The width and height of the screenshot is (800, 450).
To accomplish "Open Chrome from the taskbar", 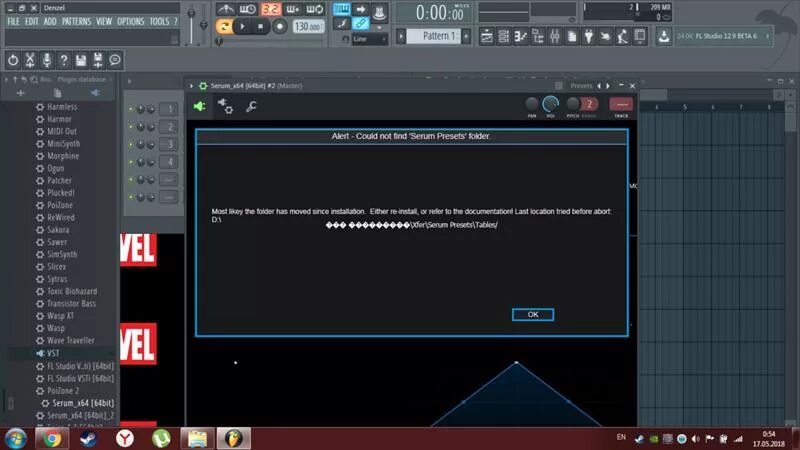I will pyautogui.click(x=51, y=438).
